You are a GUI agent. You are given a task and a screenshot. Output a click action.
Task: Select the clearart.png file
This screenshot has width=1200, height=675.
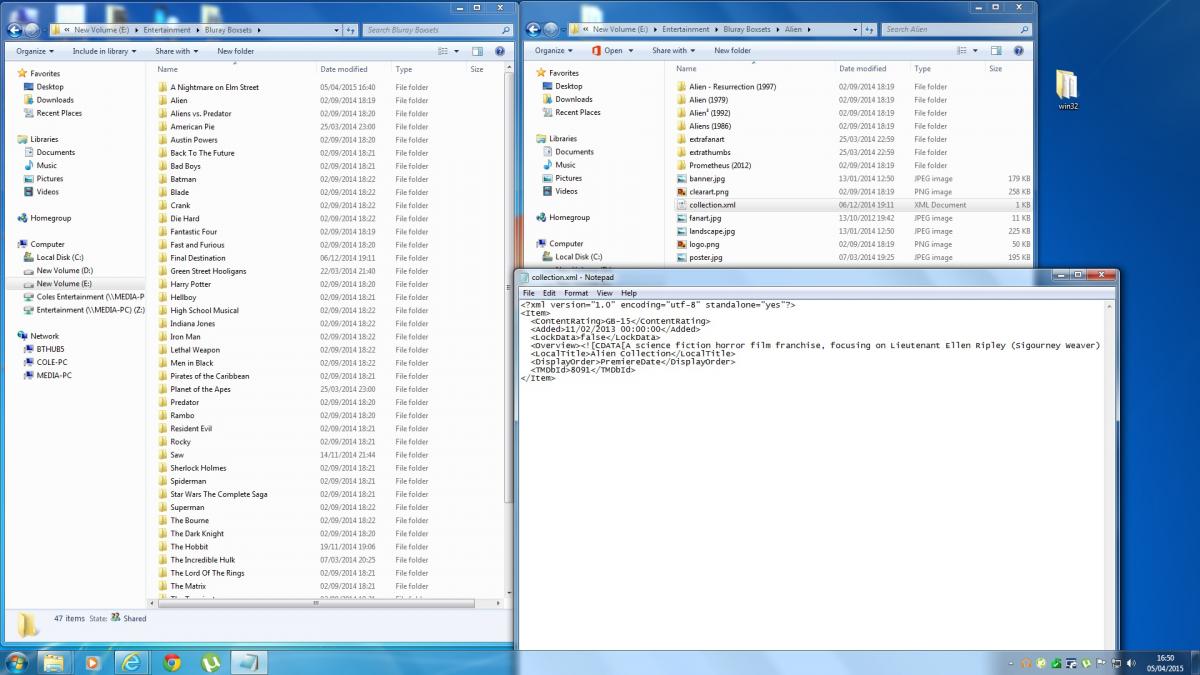tap(708, 191)
